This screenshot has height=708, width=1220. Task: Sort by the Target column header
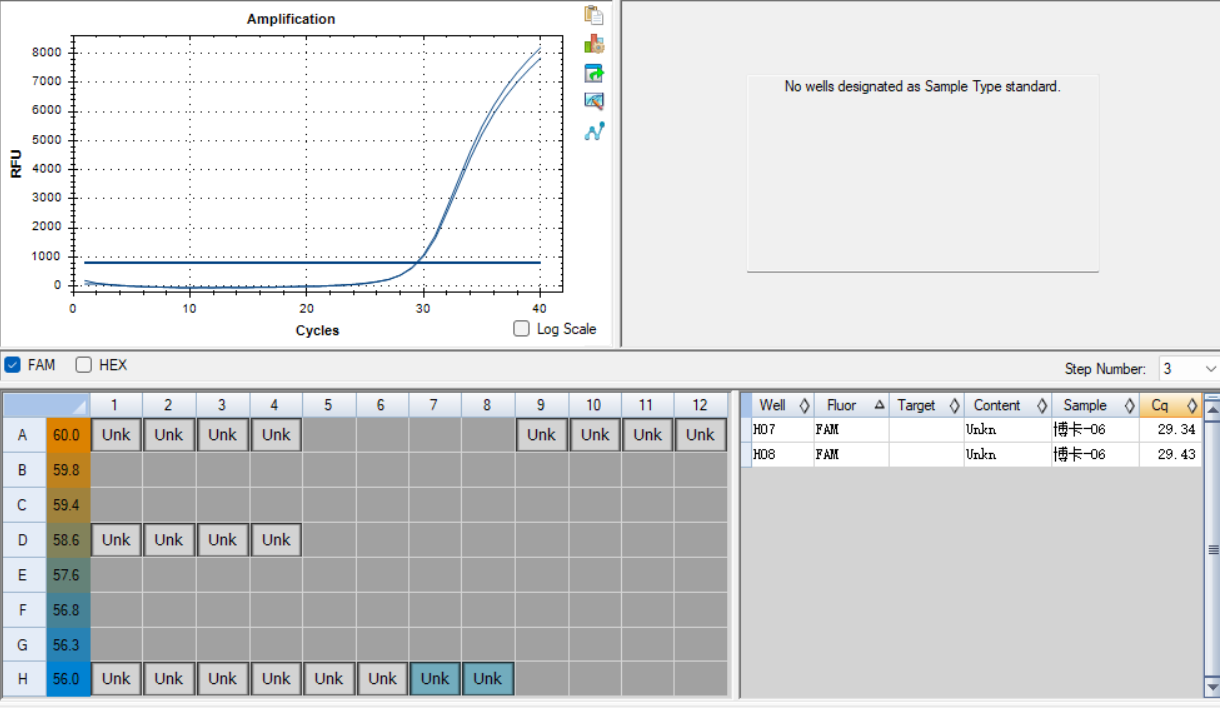point(927,405)
